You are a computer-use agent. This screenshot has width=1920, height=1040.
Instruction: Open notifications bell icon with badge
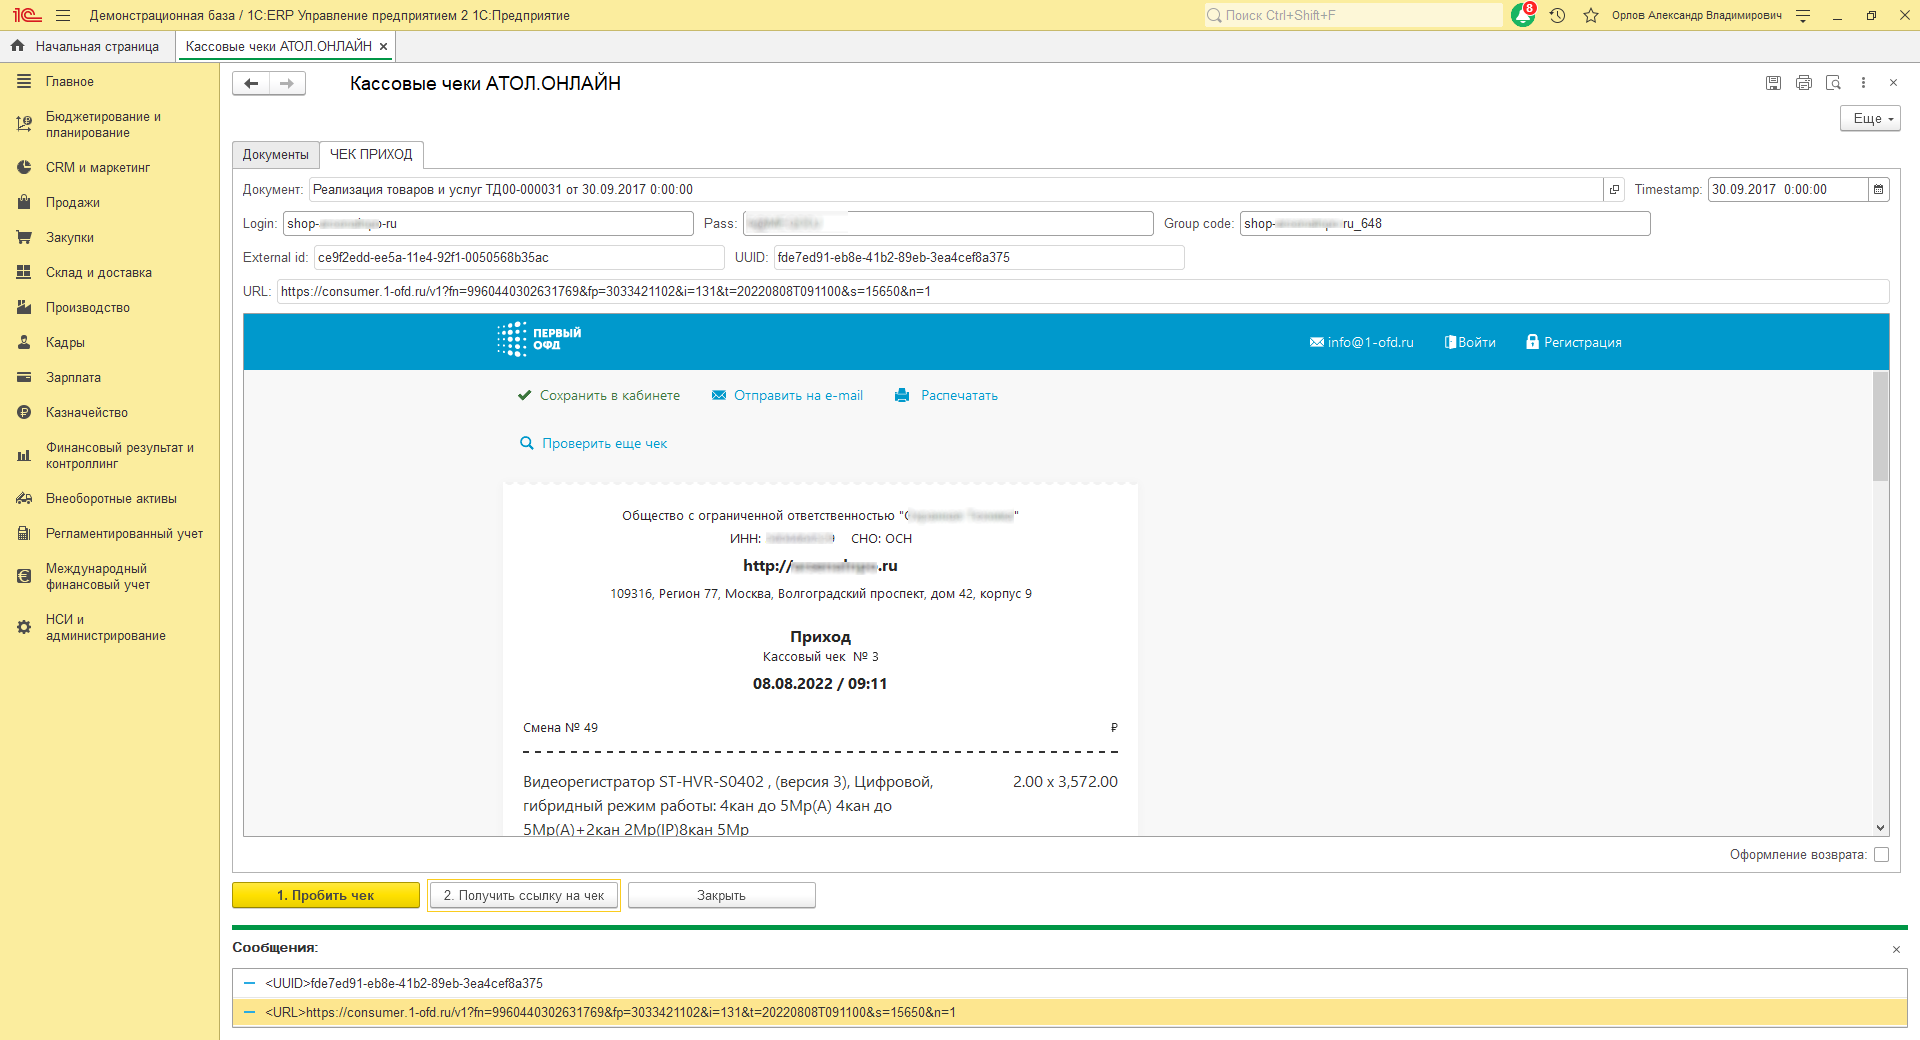(x=1523, y=15)
